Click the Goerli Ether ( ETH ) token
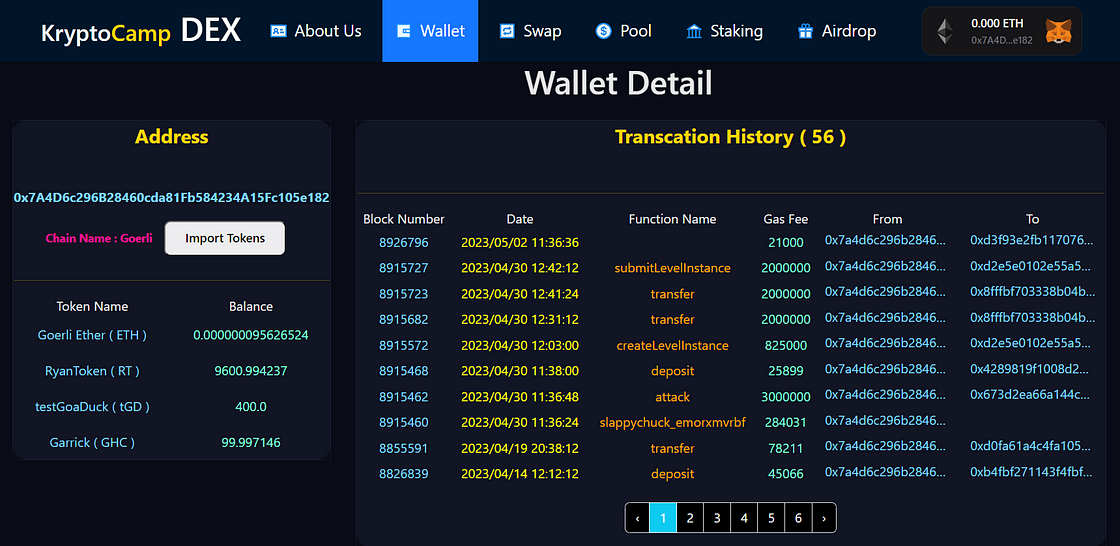The height and width of the screenshot is (546, 1120). click(92, 334)
